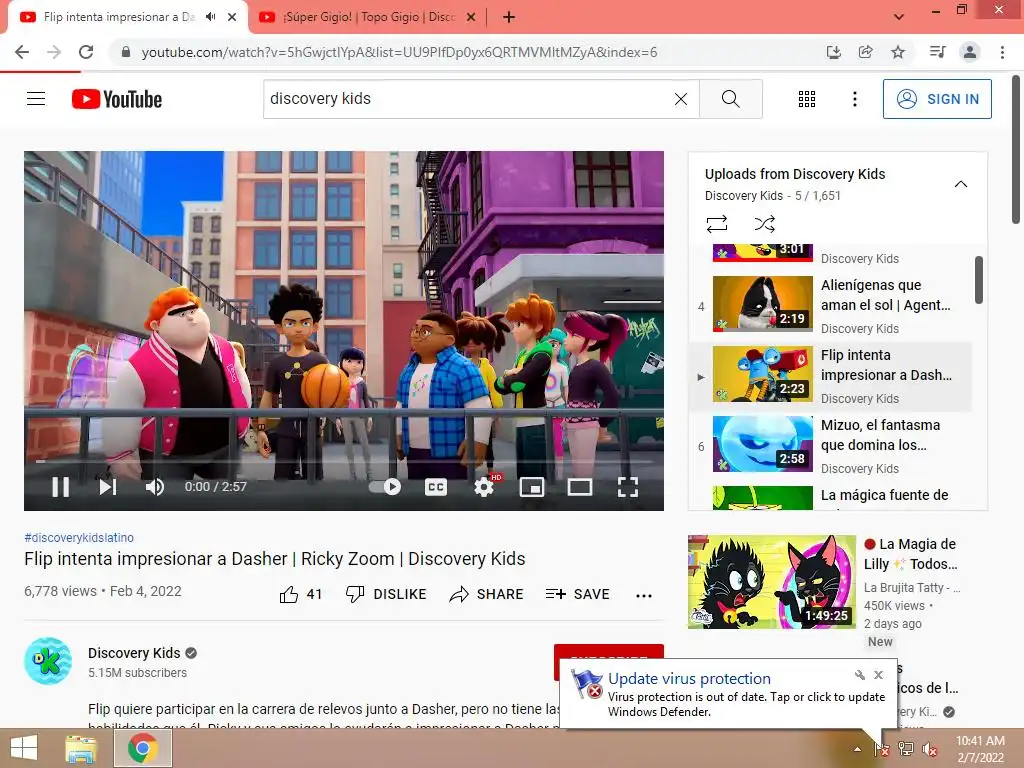Switch to theater mode
The width and height of the screenshot is (1024, 768).
[580, 487]
